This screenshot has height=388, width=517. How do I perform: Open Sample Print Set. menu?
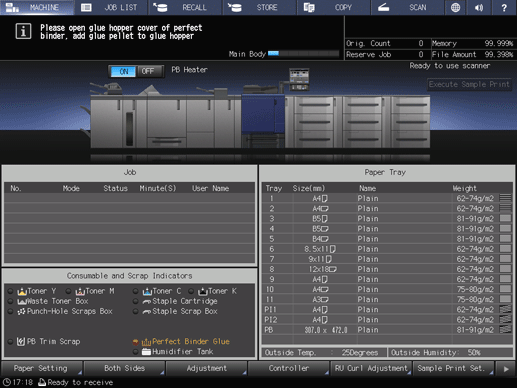click(x=453, y=368)
